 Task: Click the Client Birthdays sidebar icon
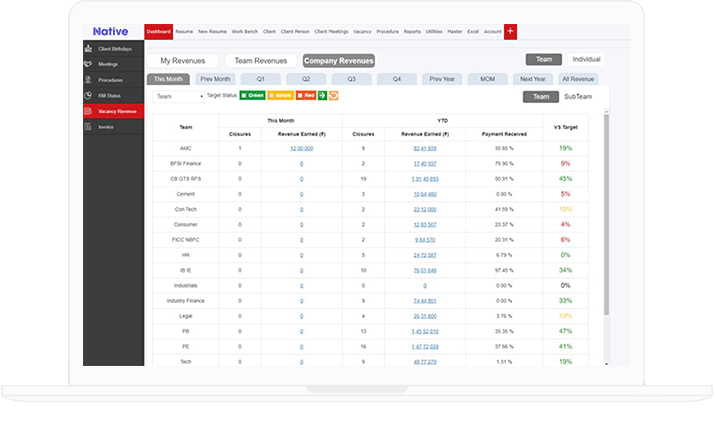coord(88,48)
